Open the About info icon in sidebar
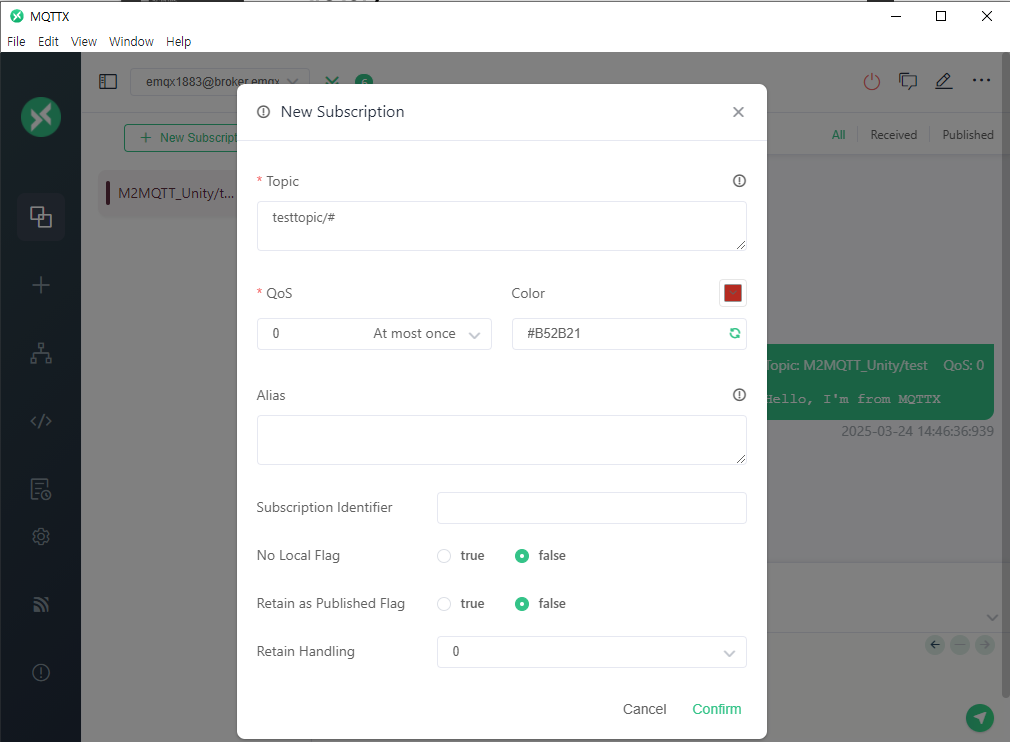Screen dimensions: 1010x742 (41, 672)
